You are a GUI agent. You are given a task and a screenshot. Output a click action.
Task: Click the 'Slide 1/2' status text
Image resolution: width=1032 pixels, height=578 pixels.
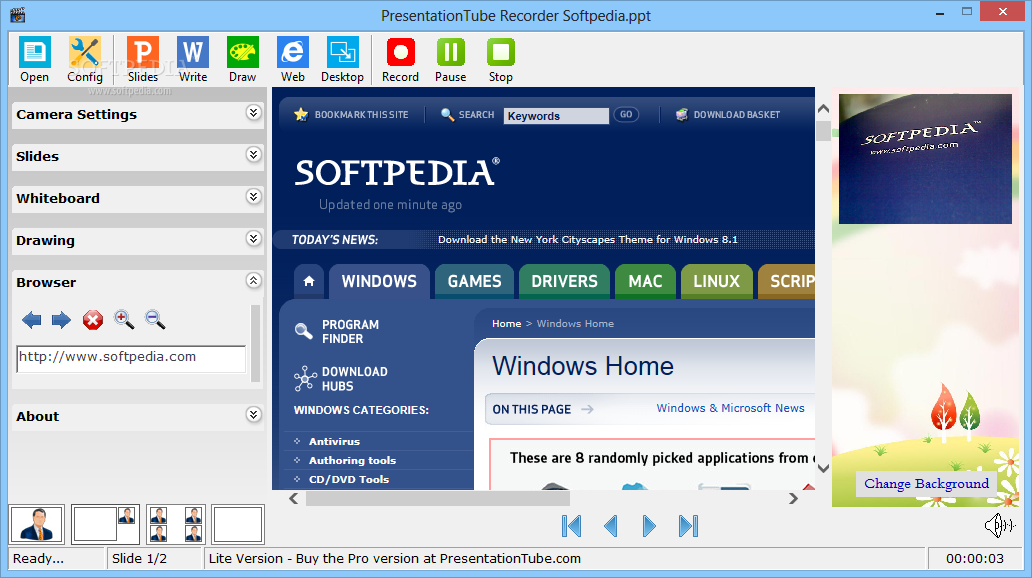click(x=140, y=558)
